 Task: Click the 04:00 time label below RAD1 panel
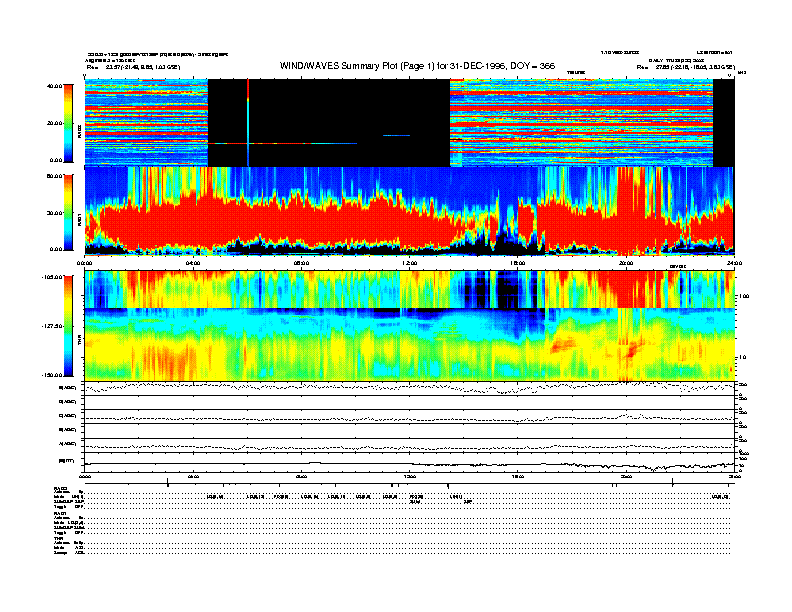(x=193, y=263)
